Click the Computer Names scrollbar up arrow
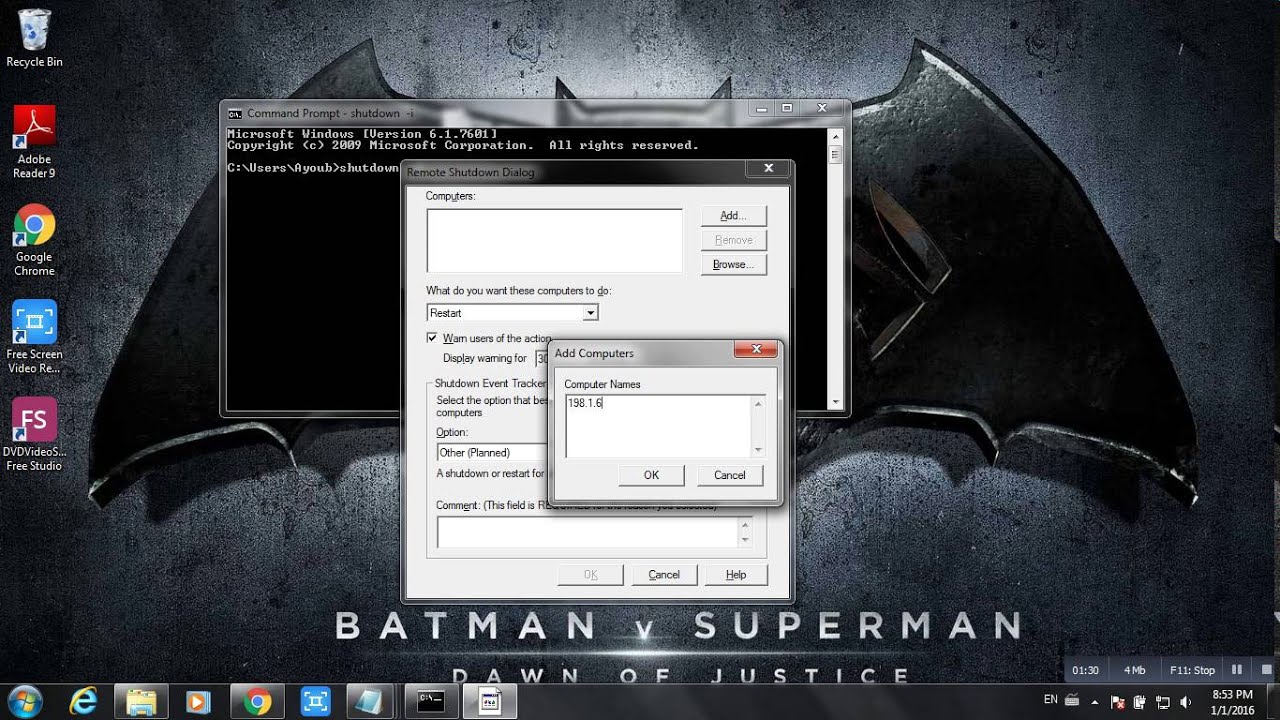 (758, 403)
